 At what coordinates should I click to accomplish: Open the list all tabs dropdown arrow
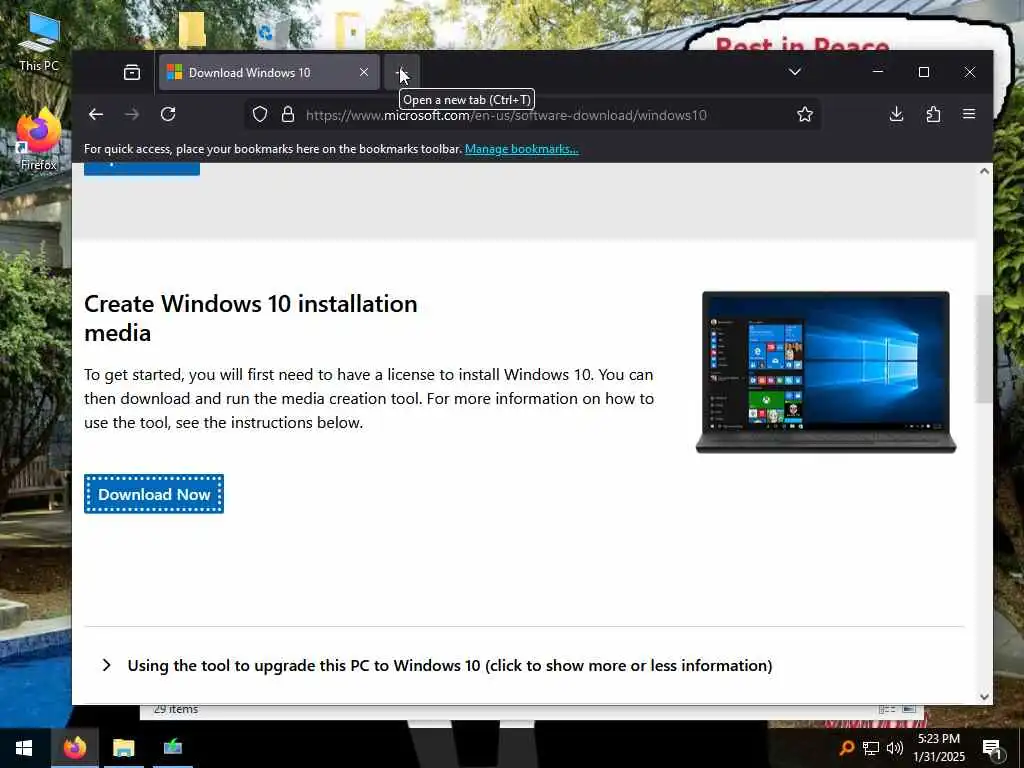tap(795, 72)
